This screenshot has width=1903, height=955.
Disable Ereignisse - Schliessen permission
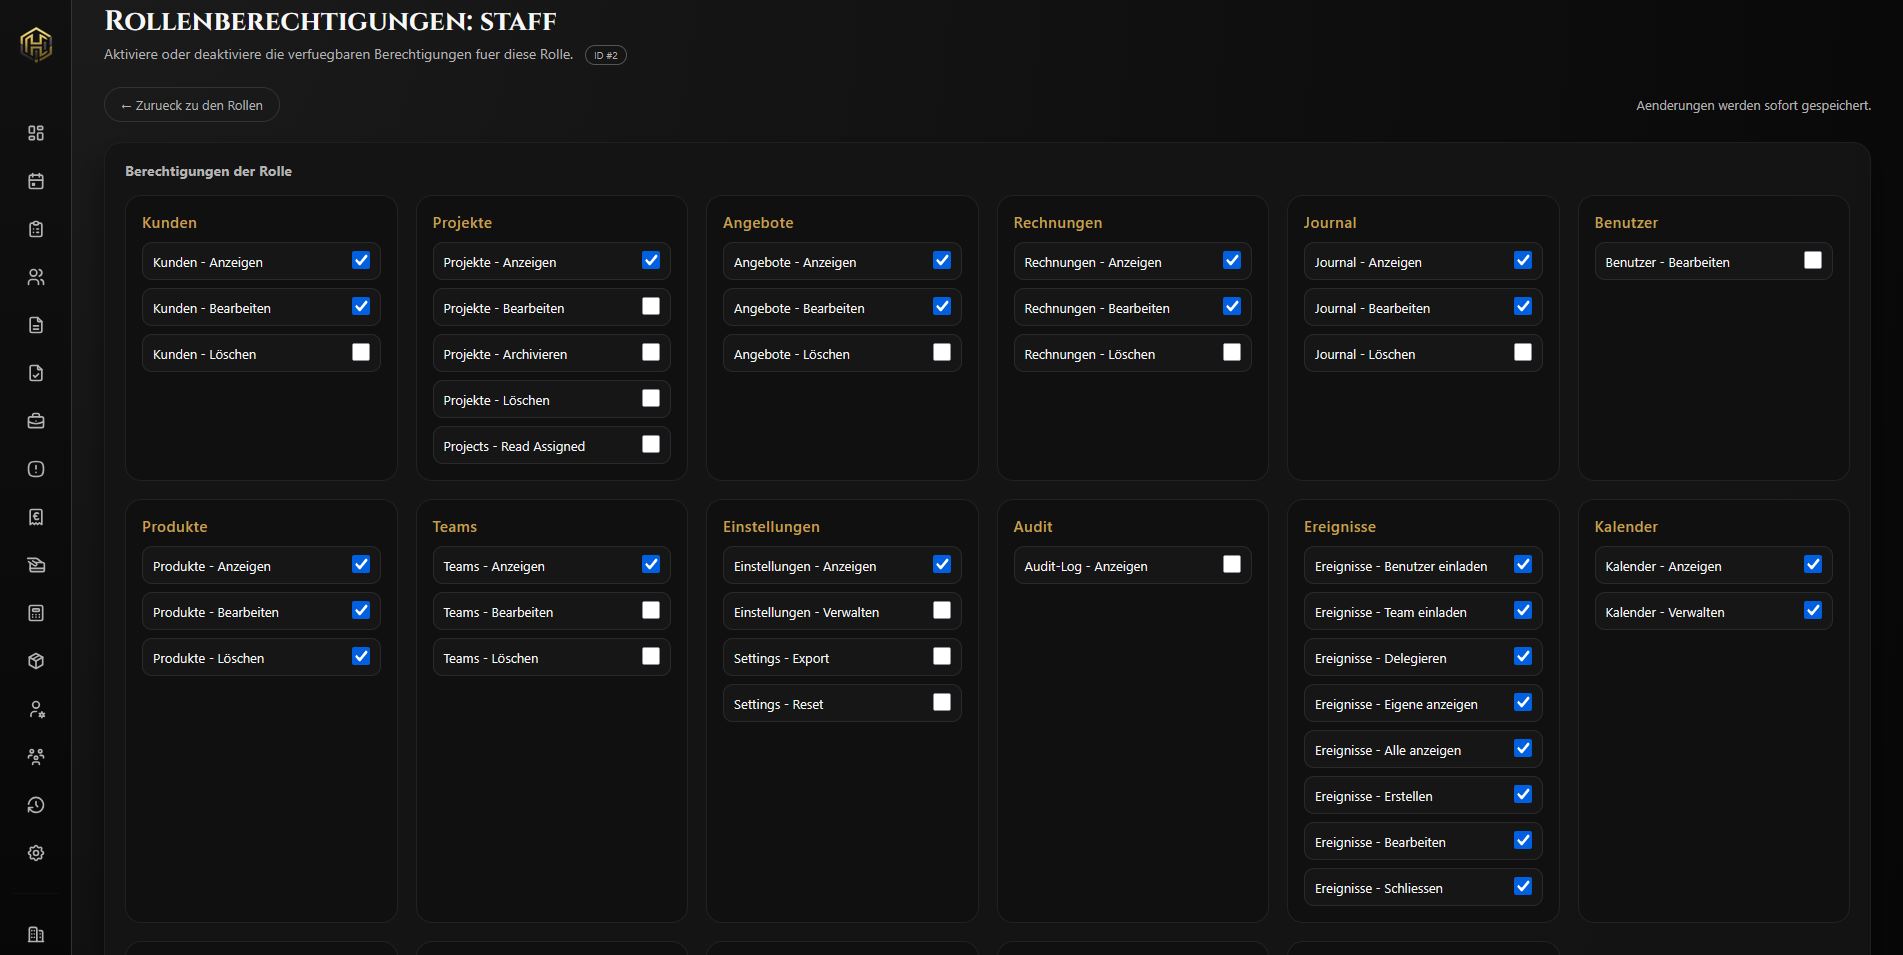1523,886
